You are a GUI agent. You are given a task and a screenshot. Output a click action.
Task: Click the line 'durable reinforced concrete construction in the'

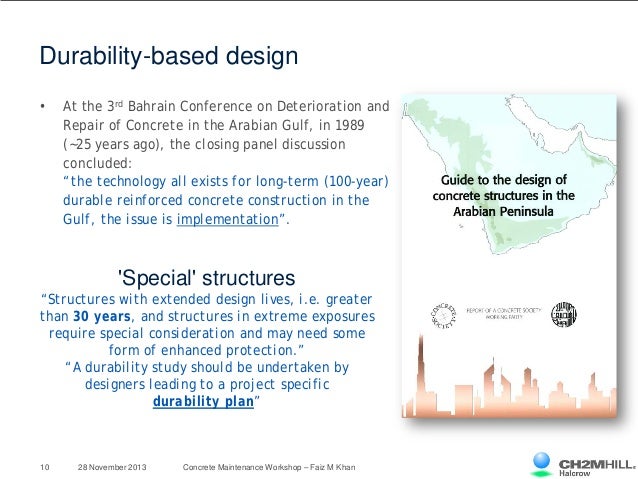click(x=216, y=200)
